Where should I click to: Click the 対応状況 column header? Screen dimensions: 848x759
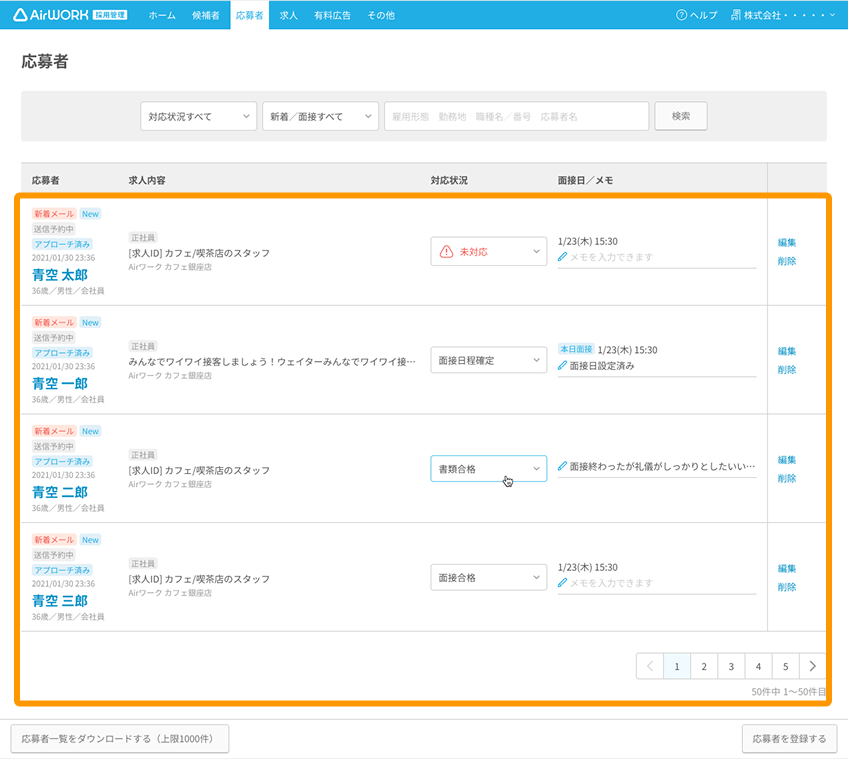(449, 180)
